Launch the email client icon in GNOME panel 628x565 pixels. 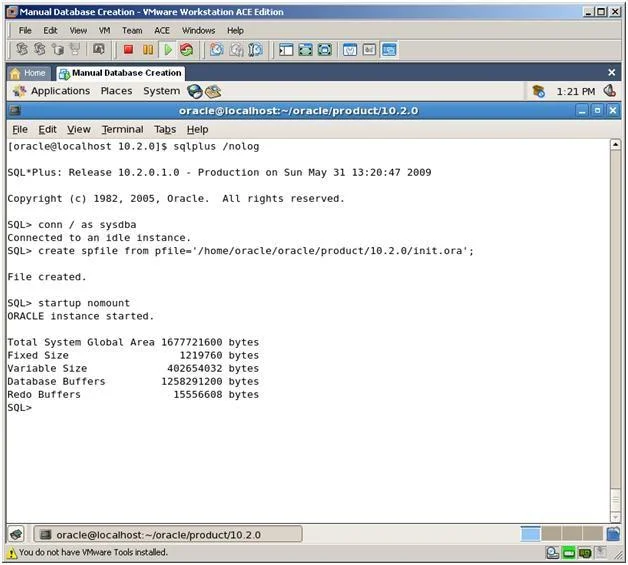click(213, 91)
